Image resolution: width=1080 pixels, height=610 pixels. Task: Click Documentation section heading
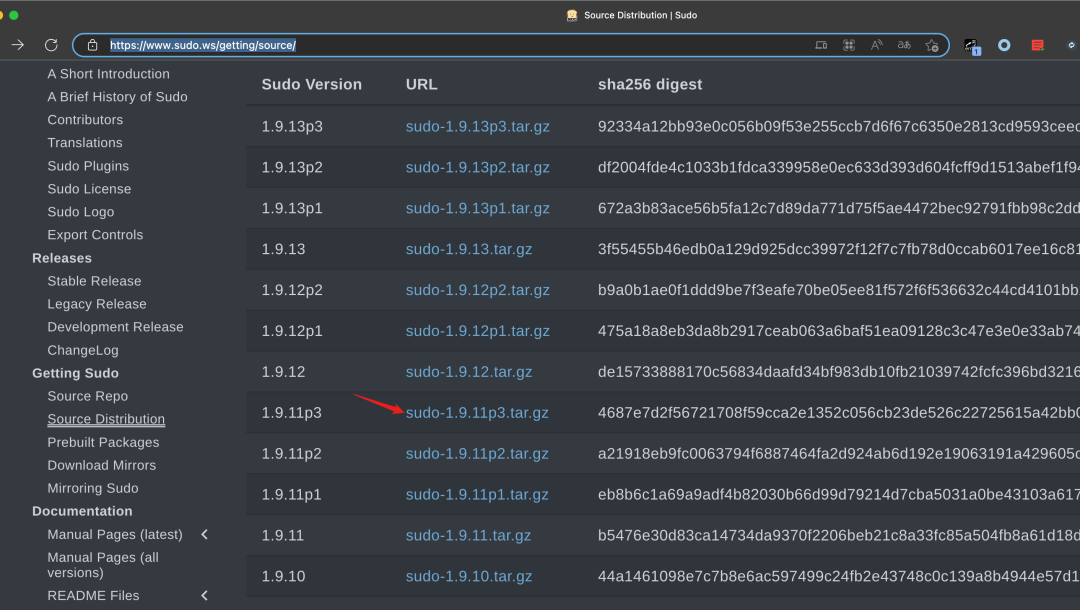coord(82,512)
